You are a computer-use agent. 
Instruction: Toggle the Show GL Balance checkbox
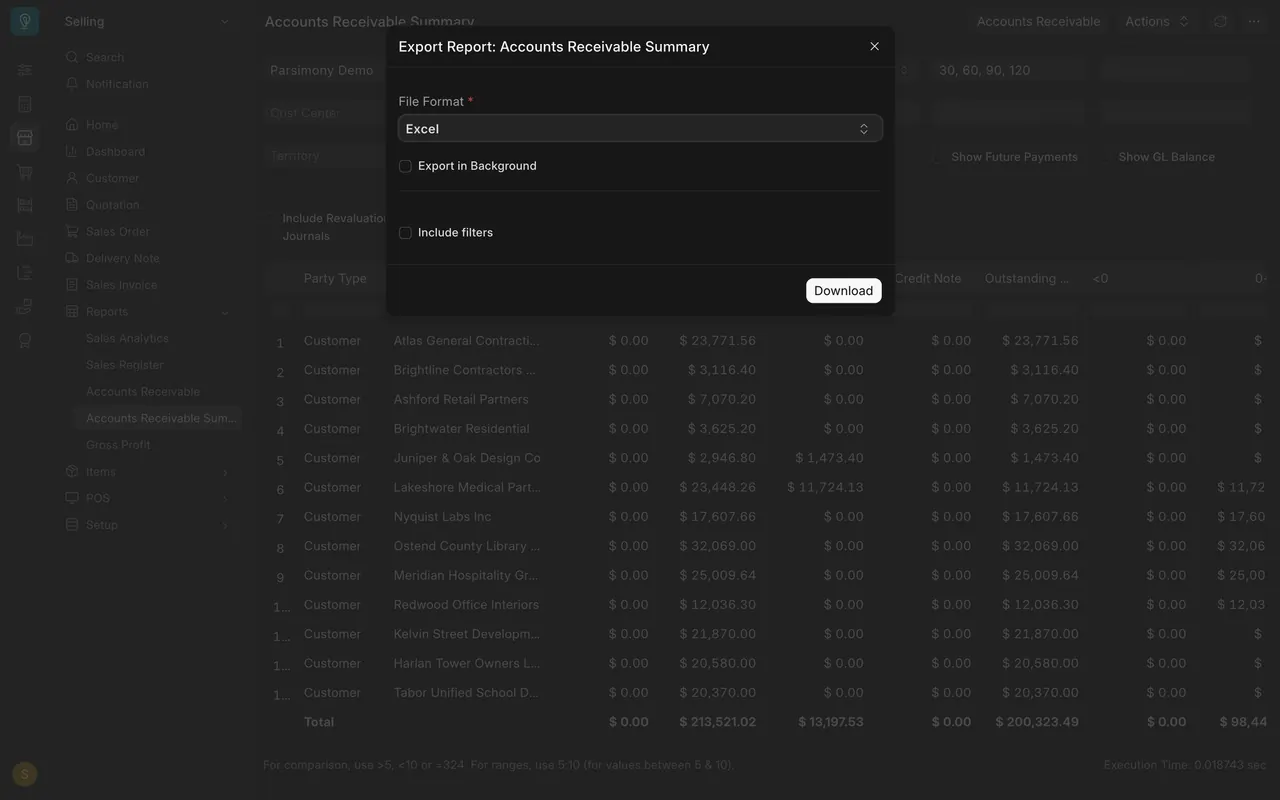tap(1105, 157)
